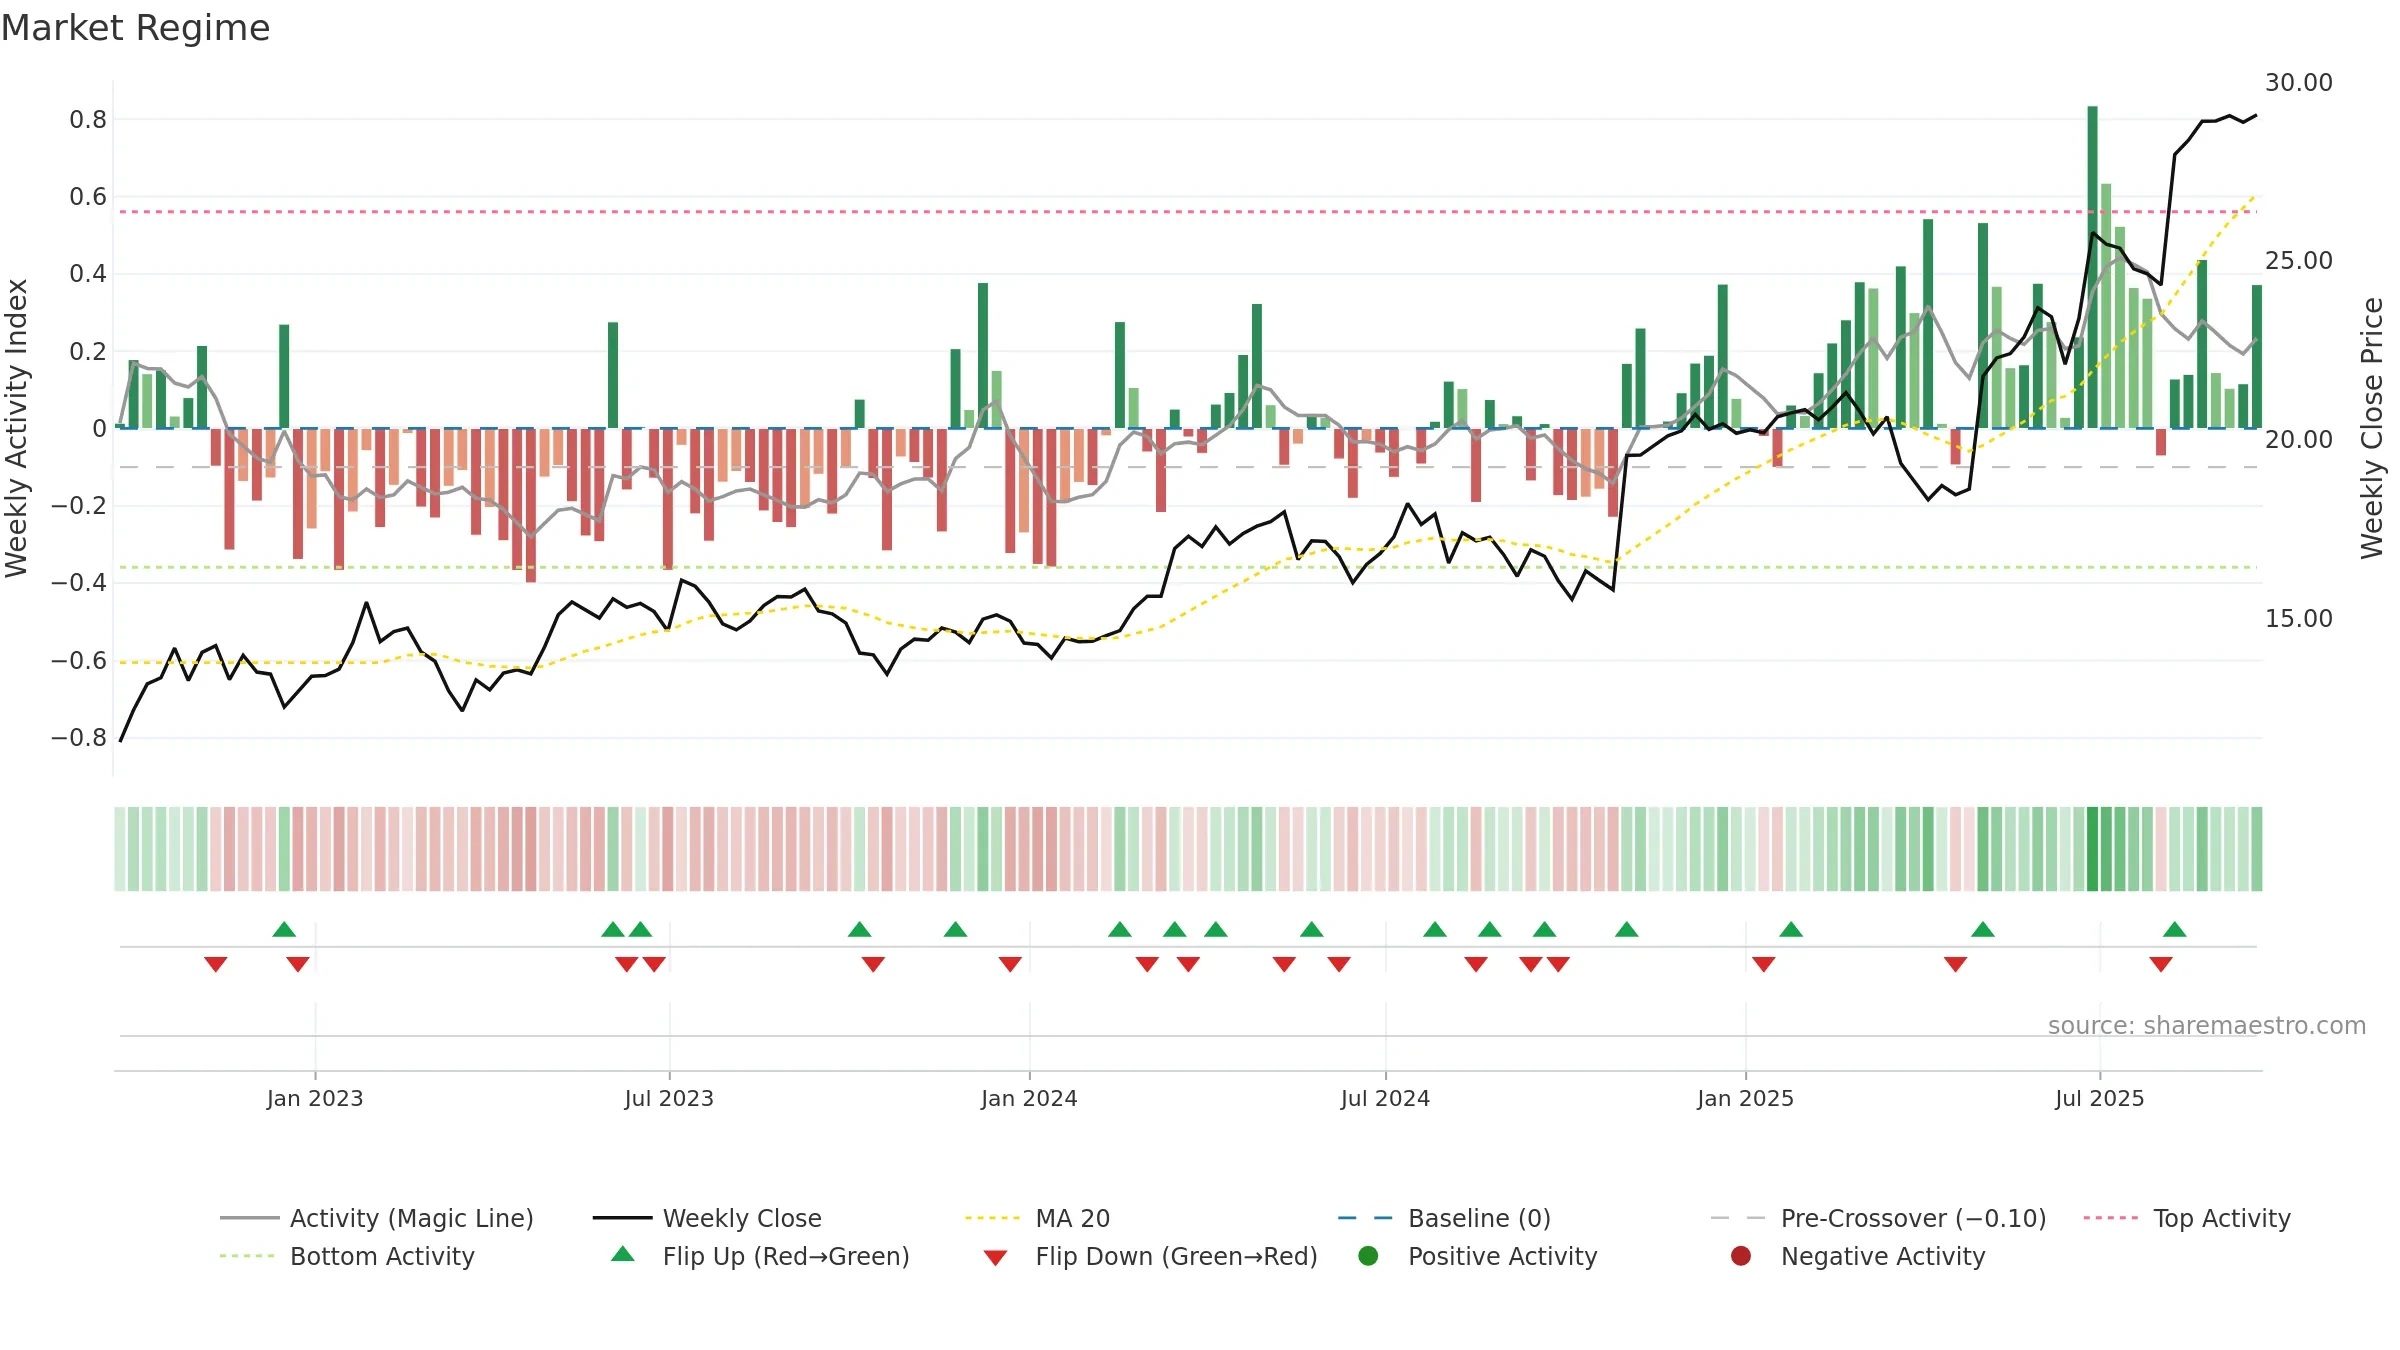2400x1350 pixels.
Task: Click the Jul 2024 x-axis label
Action: pos(1385,1099)
